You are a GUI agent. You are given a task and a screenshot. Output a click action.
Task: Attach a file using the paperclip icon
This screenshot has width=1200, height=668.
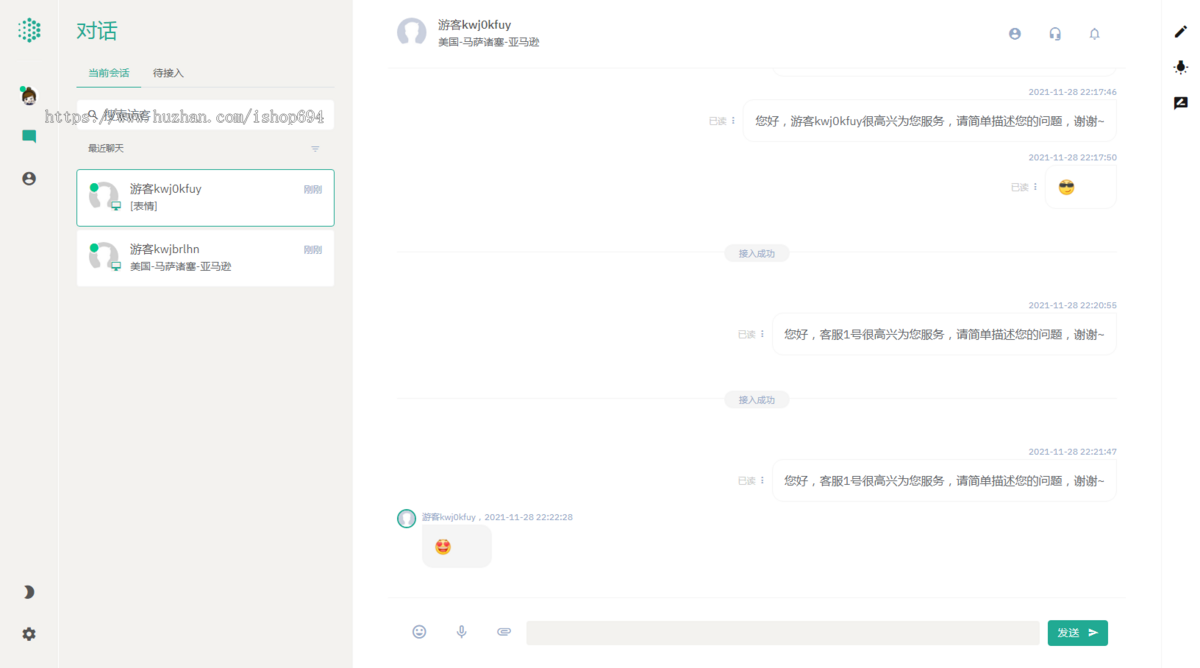(503, 631)
